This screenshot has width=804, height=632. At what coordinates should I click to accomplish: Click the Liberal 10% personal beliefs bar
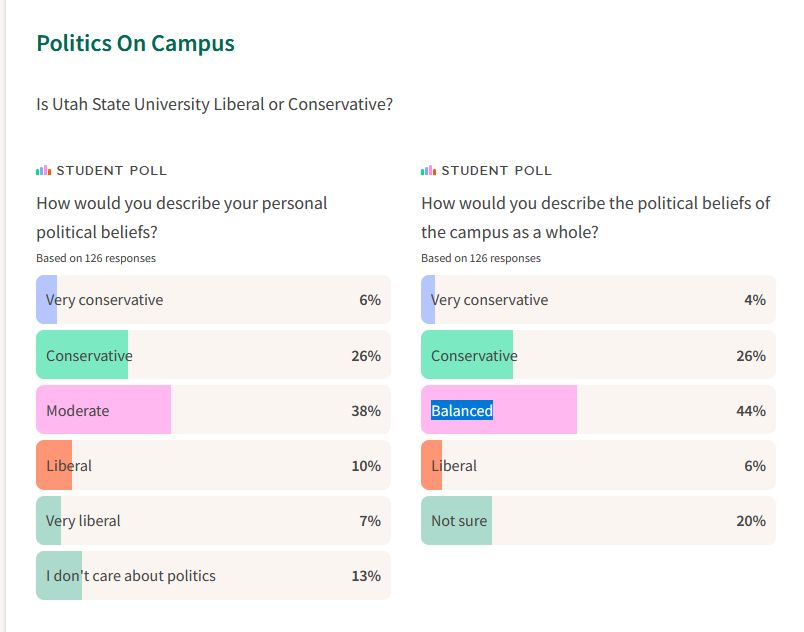click(213, 465)
